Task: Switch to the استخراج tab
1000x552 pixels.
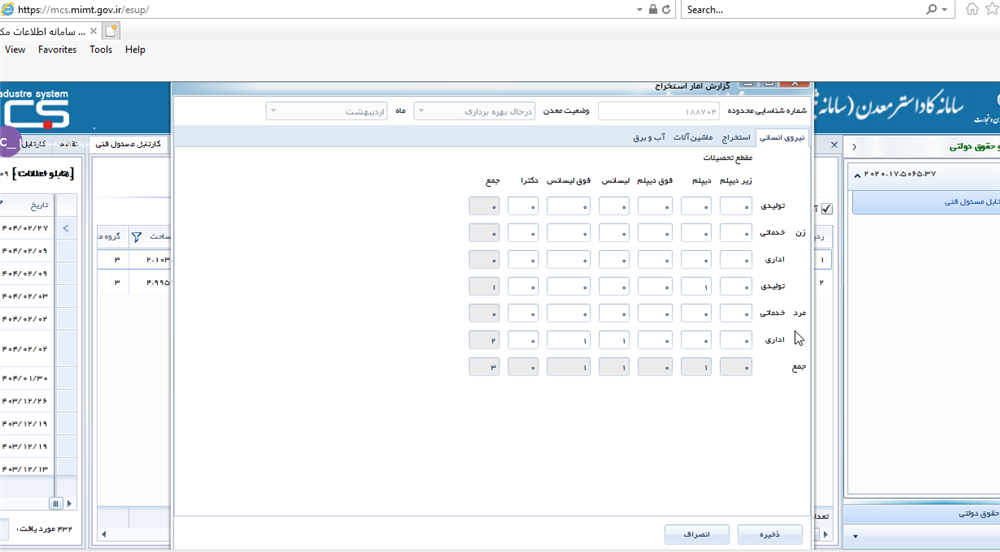Action: coord(736,138)
